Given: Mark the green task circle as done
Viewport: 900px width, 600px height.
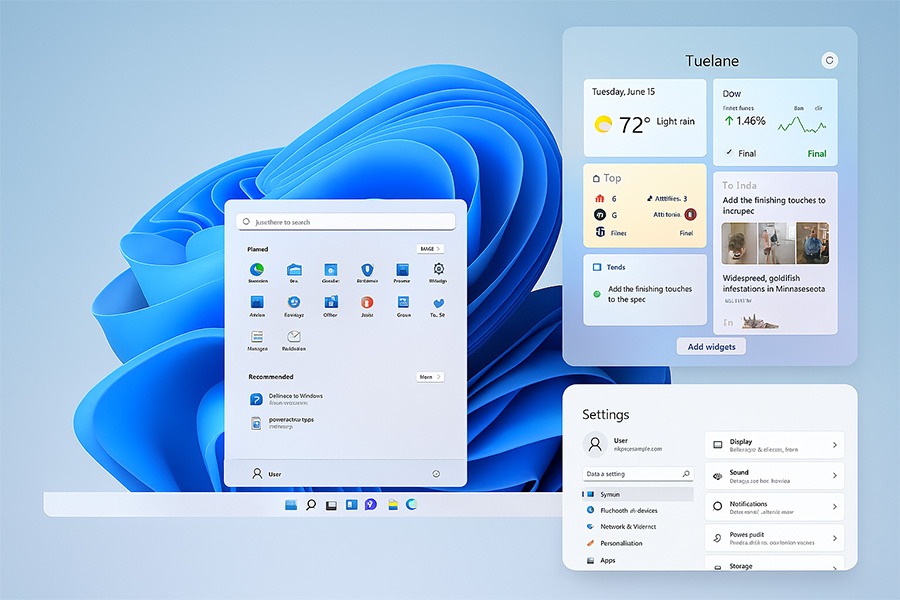Looking at the screenshot, I should (597, 294).
